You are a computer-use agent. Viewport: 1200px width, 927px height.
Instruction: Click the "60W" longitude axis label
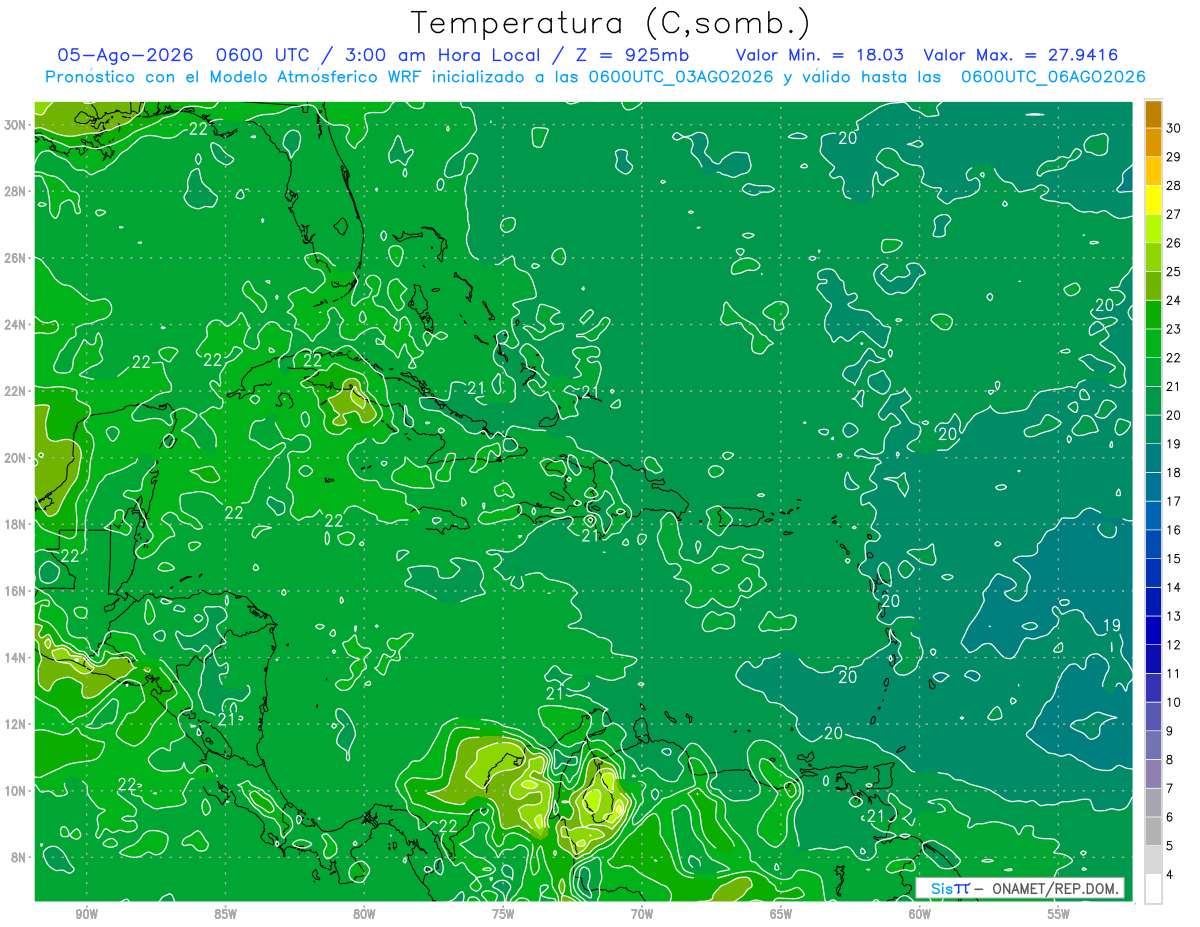[x=920, y=914]
